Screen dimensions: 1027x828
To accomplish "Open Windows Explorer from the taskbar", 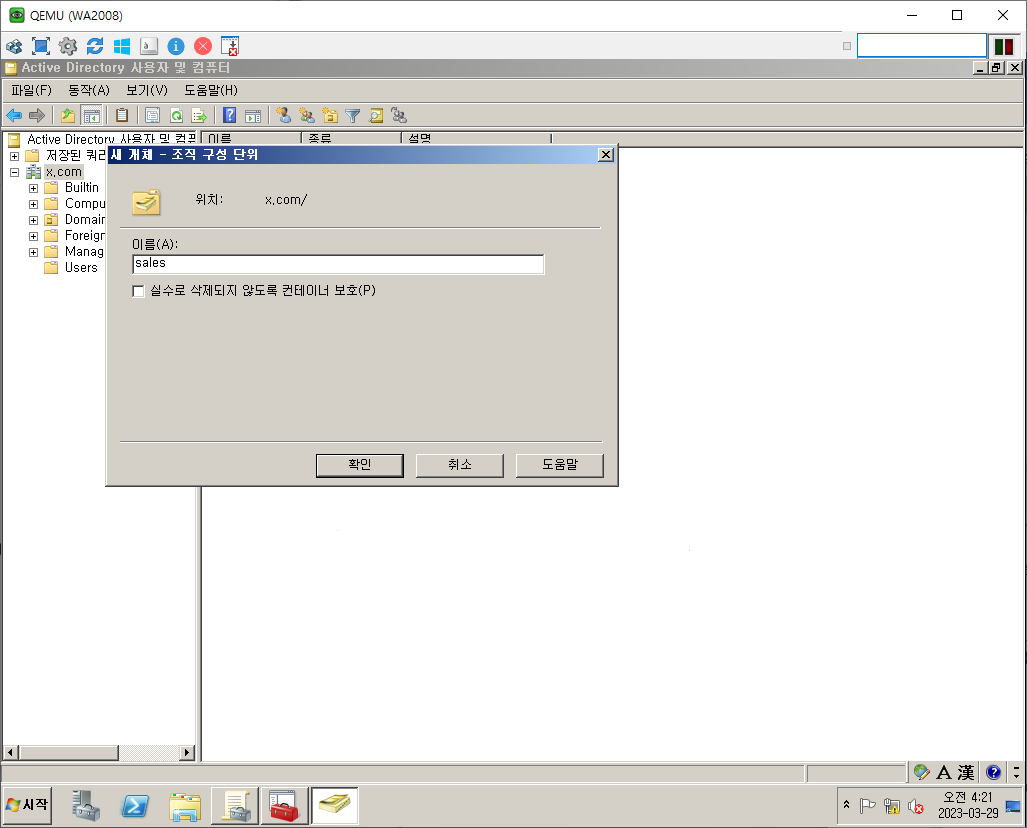I will click(x=185, y=806).
